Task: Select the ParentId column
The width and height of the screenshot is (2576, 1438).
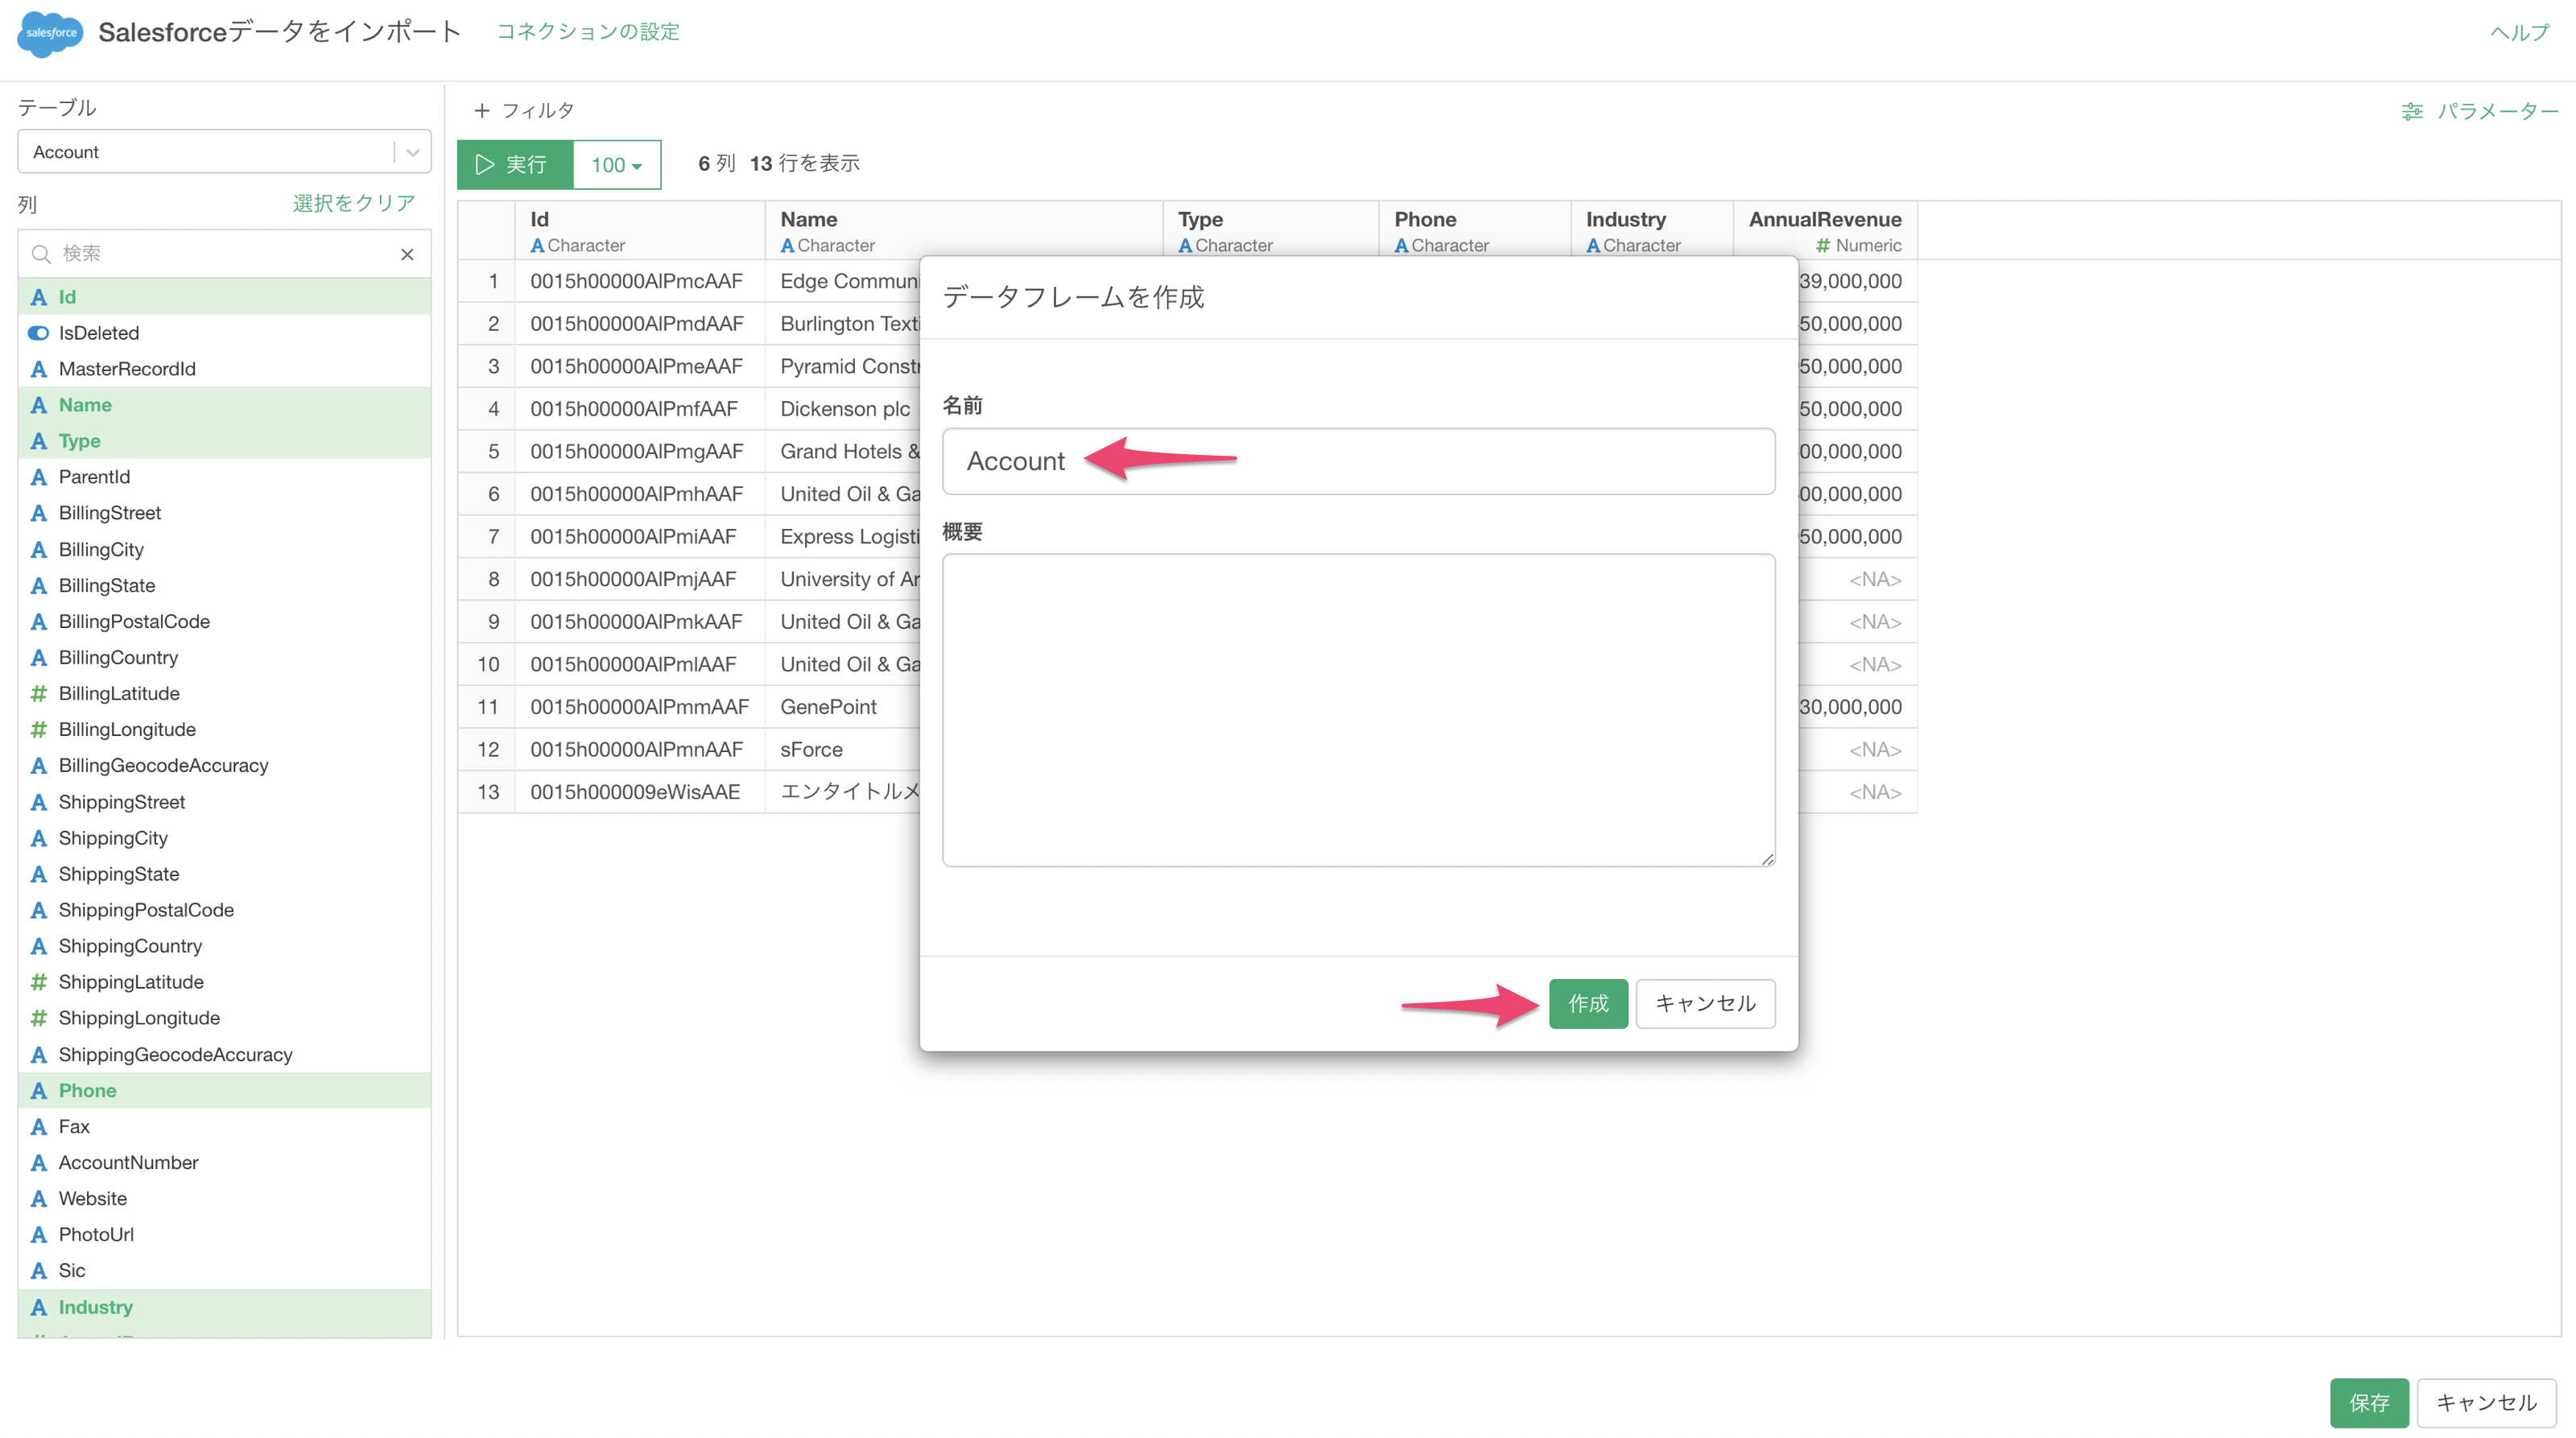Action: tap(225, 477)
